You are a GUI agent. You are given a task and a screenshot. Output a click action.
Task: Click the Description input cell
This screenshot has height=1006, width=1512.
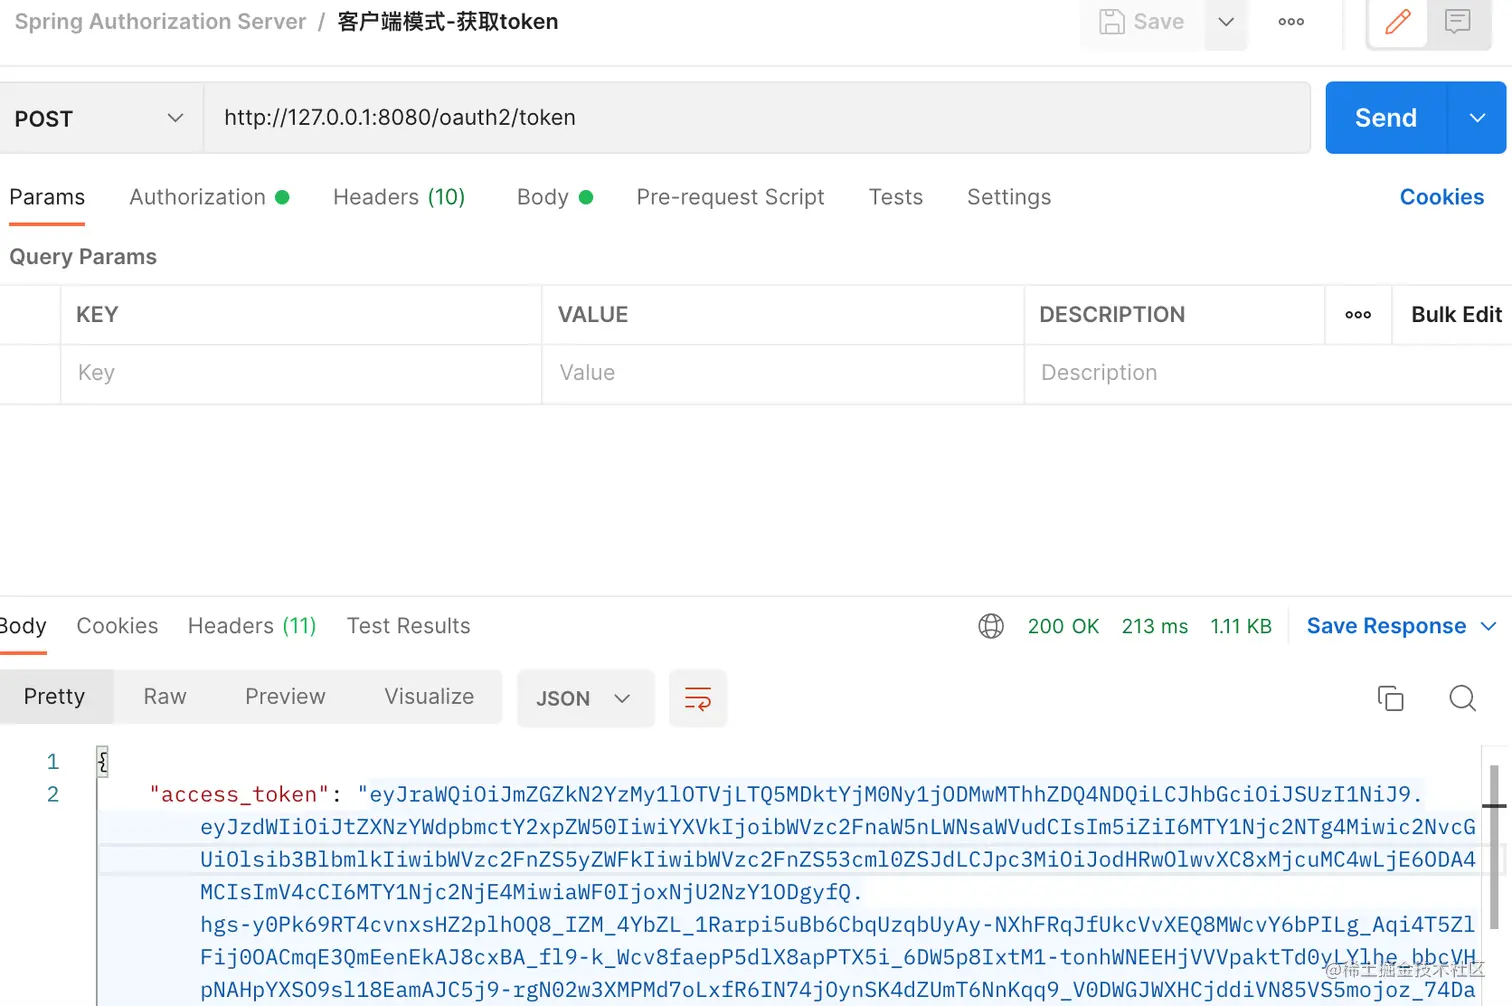point(1268,373)
